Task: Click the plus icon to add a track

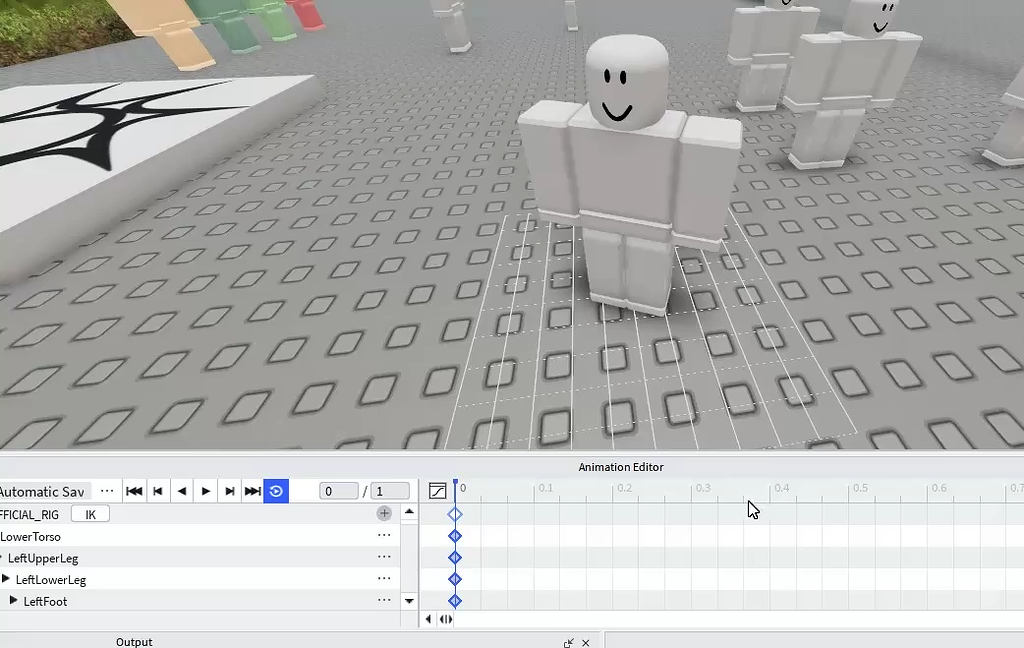Action: (384, 513)
